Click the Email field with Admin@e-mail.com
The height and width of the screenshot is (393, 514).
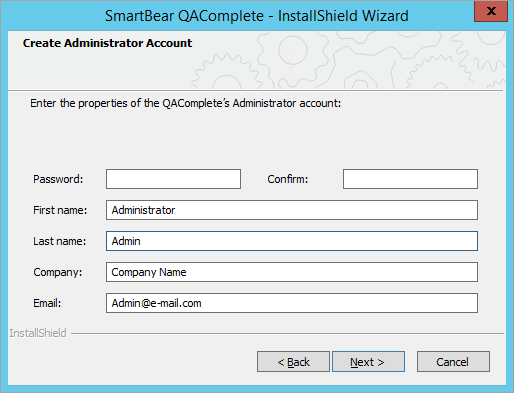click(292, 303)
